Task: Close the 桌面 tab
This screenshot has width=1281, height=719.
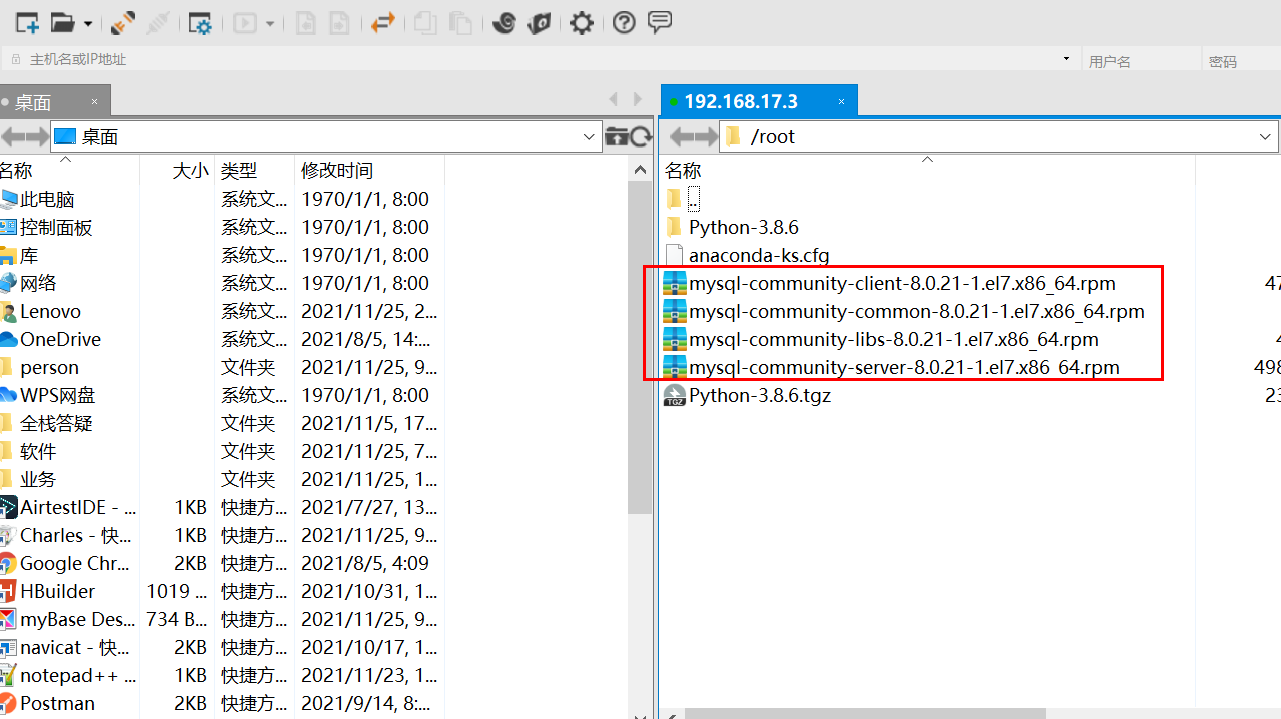Action: coord(94,101)
